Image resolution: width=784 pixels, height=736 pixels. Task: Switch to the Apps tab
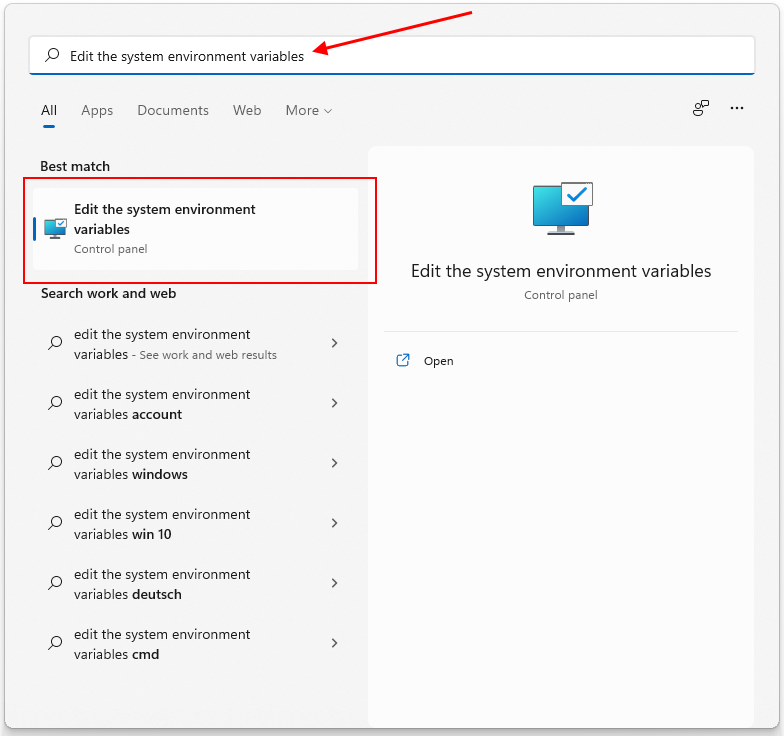pos(97,110)
